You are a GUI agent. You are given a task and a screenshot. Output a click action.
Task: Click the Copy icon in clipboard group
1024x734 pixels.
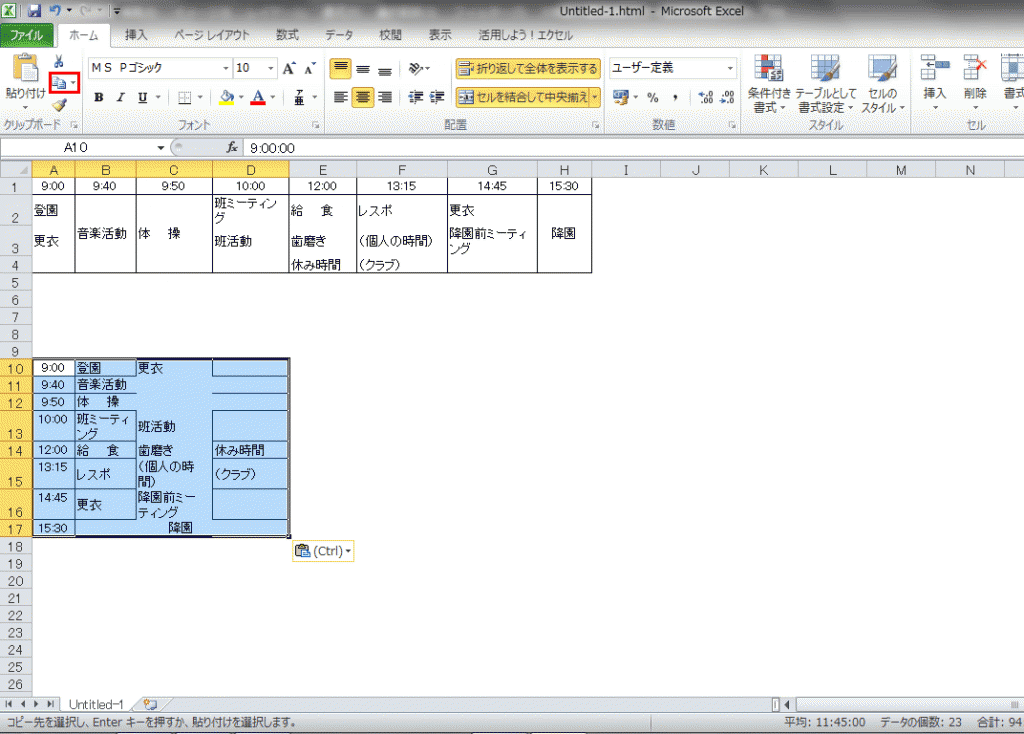pos(60,84)
